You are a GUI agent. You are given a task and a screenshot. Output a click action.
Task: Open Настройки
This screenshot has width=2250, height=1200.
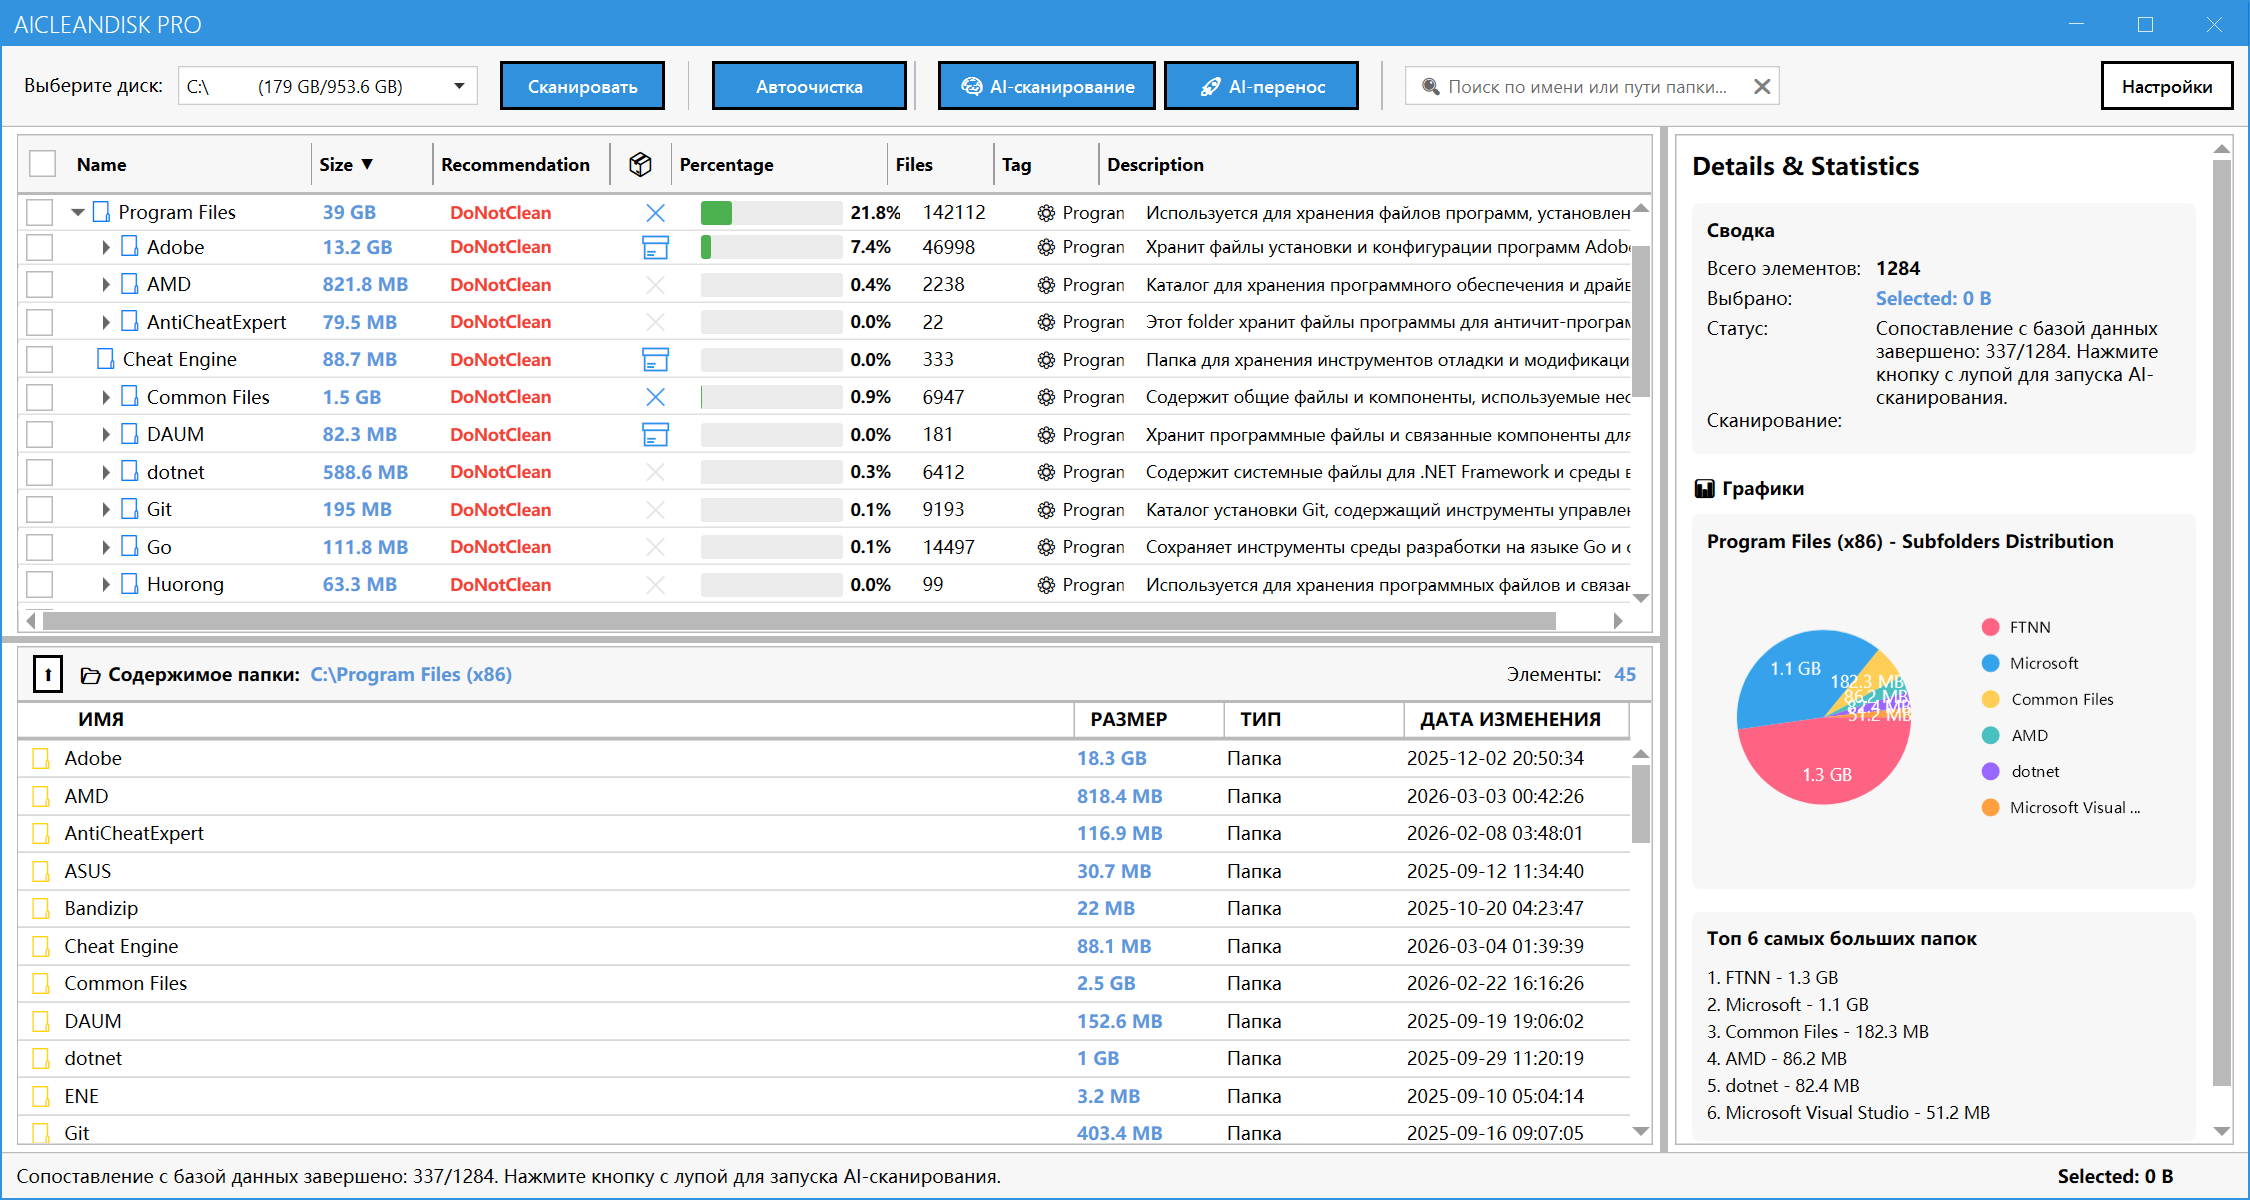coord(2167,86)
